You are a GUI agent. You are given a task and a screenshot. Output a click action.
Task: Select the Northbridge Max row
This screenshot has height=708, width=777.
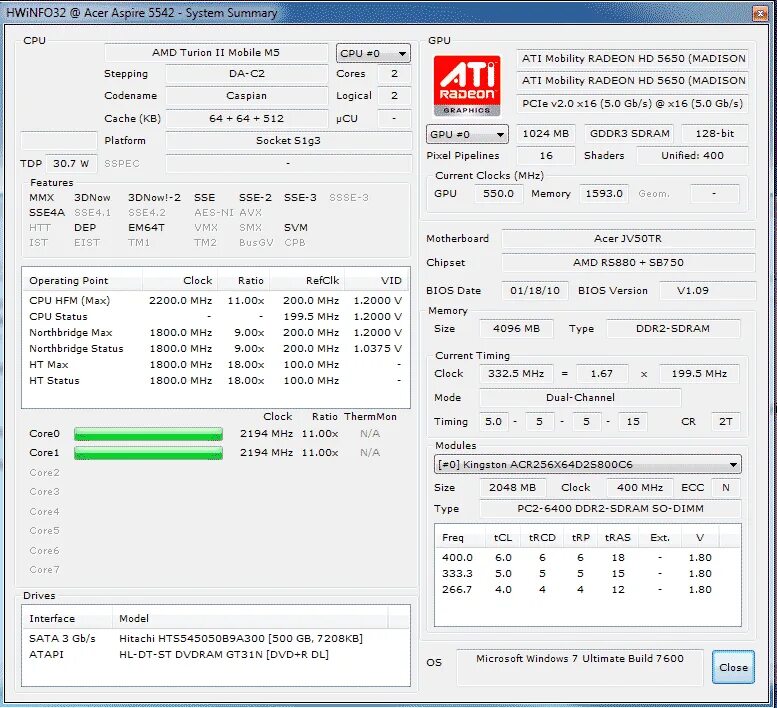tap(216, 332)
